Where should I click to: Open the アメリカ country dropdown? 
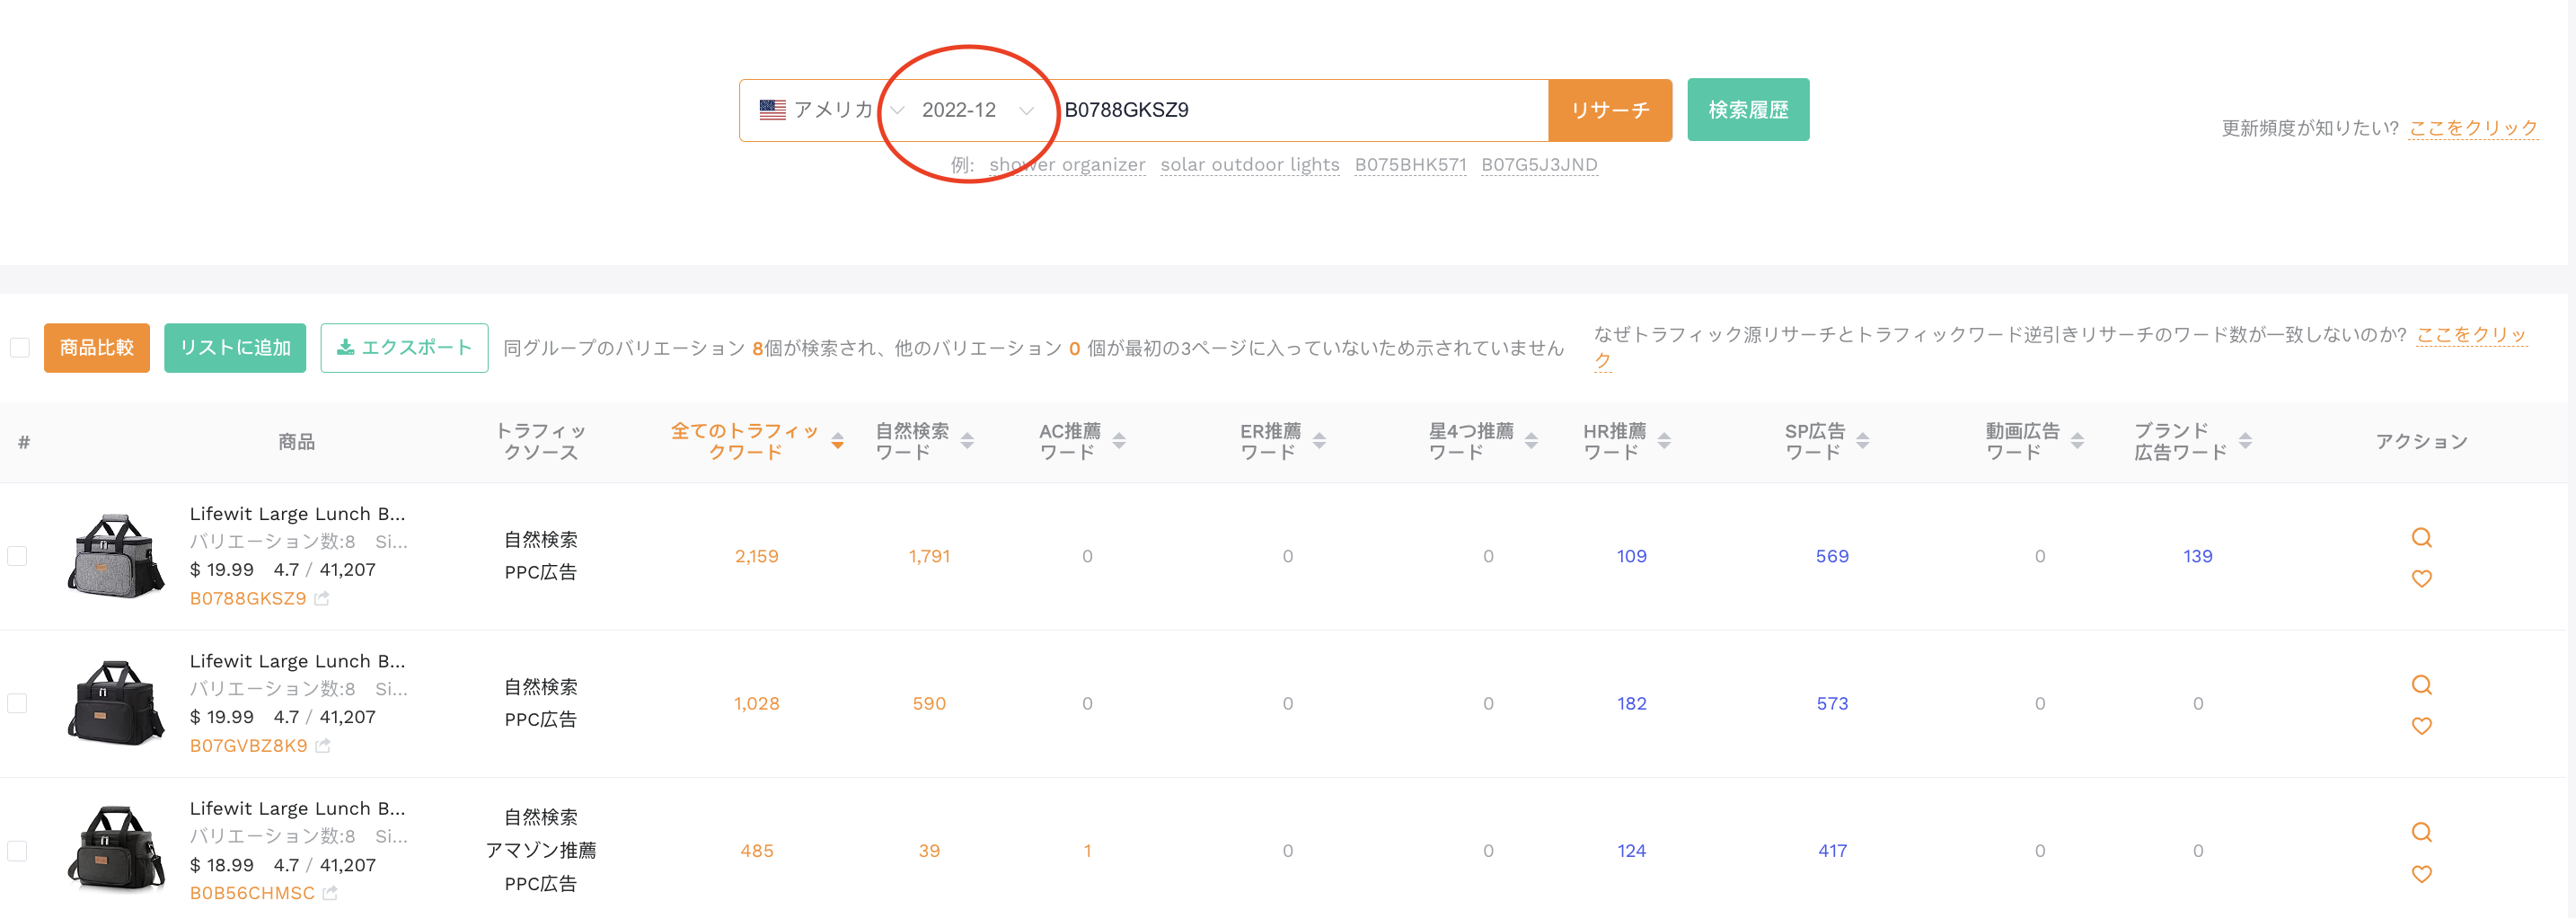831,110
